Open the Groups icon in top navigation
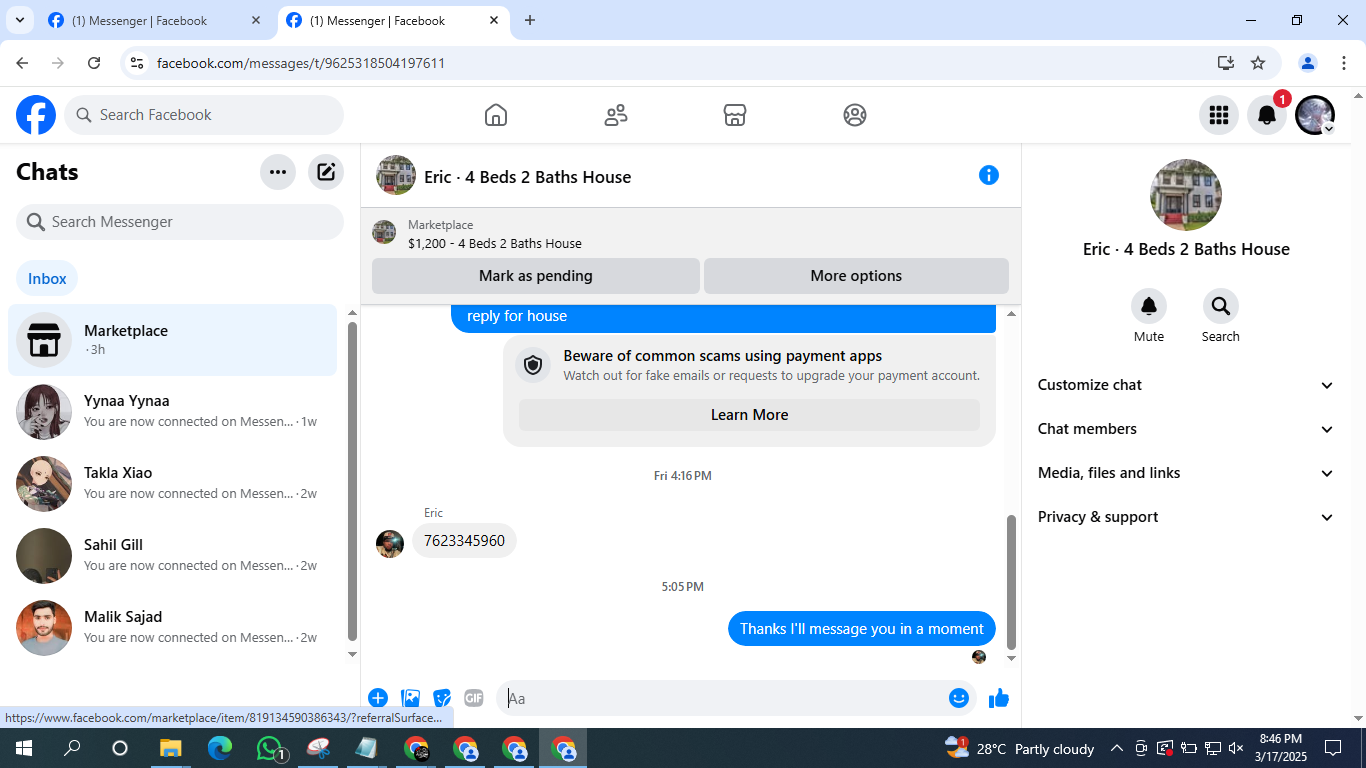Screen dimensions: 1366x768 click(855, 115)
